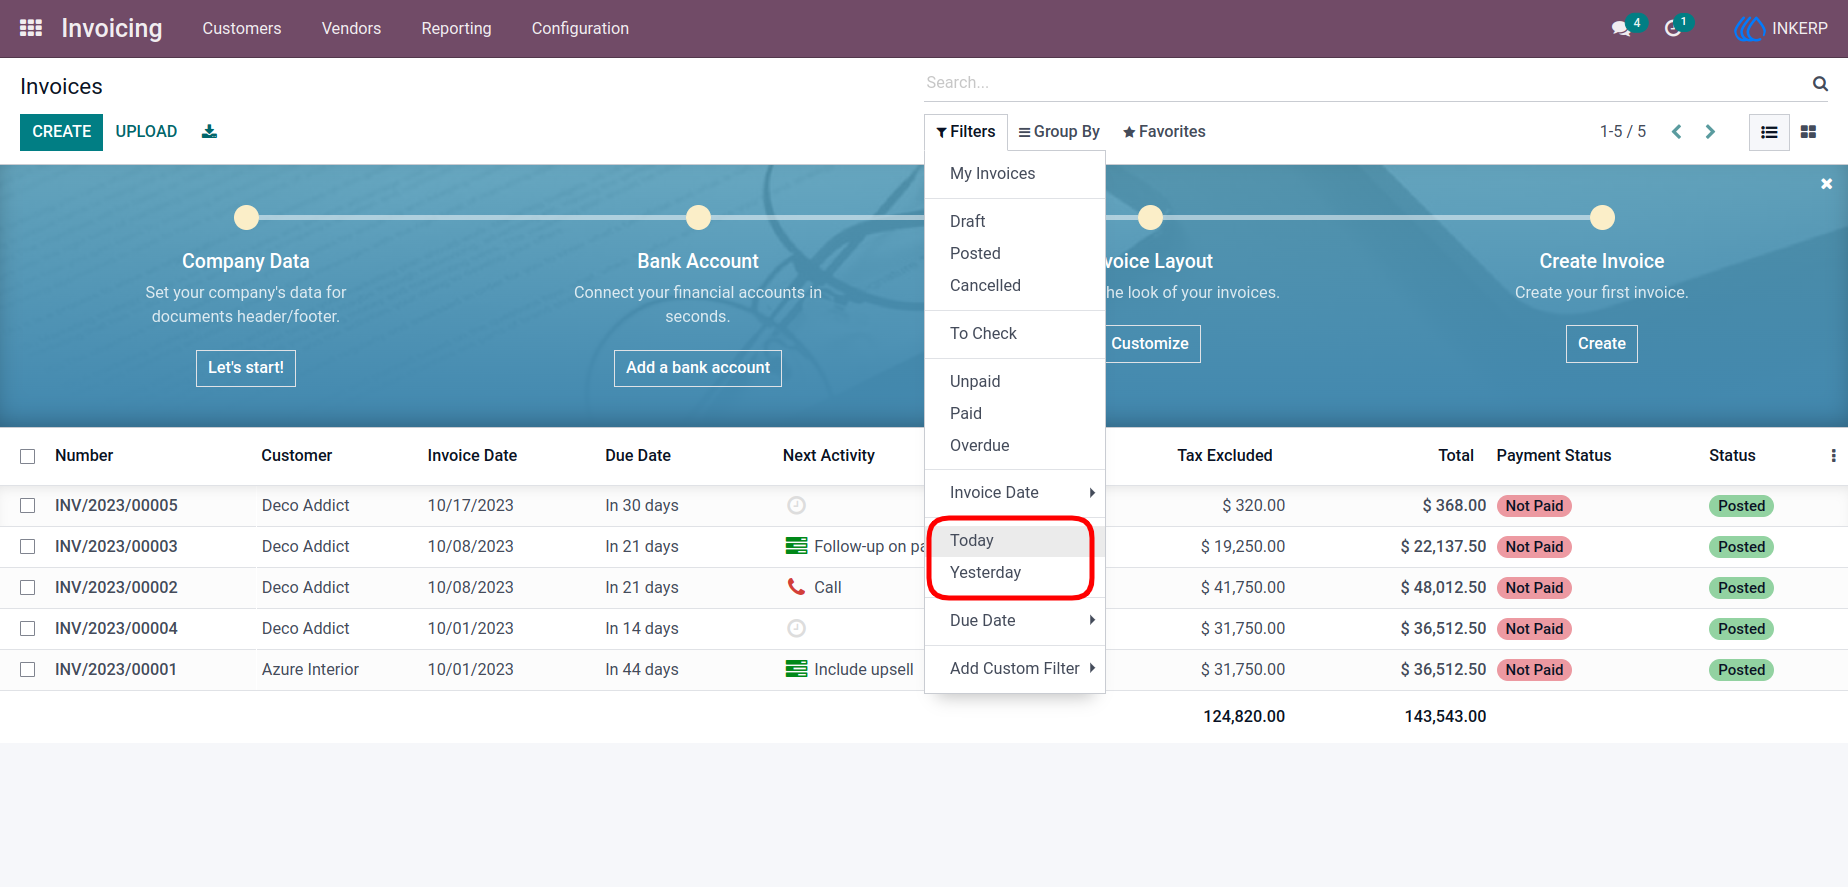Open the Configuration menu
The image size is (1848, 888).
580,28
